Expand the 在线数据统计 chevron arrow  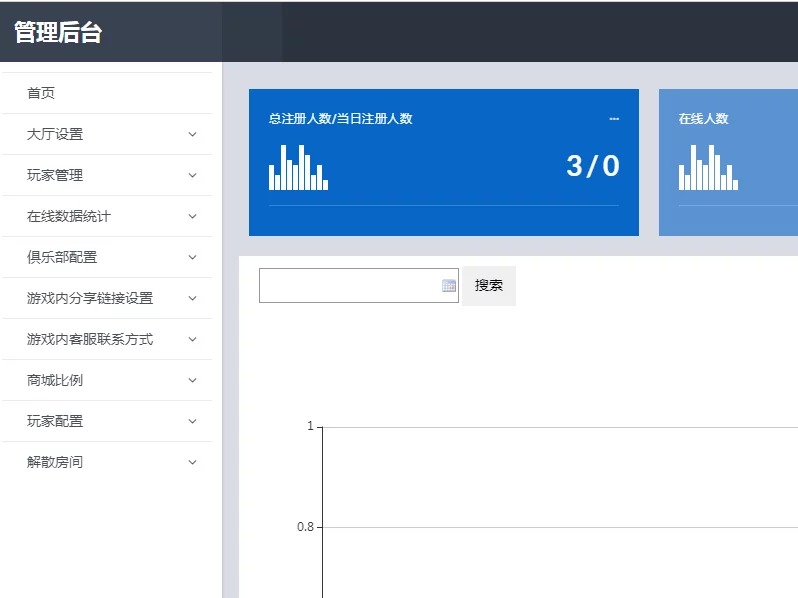193,216
